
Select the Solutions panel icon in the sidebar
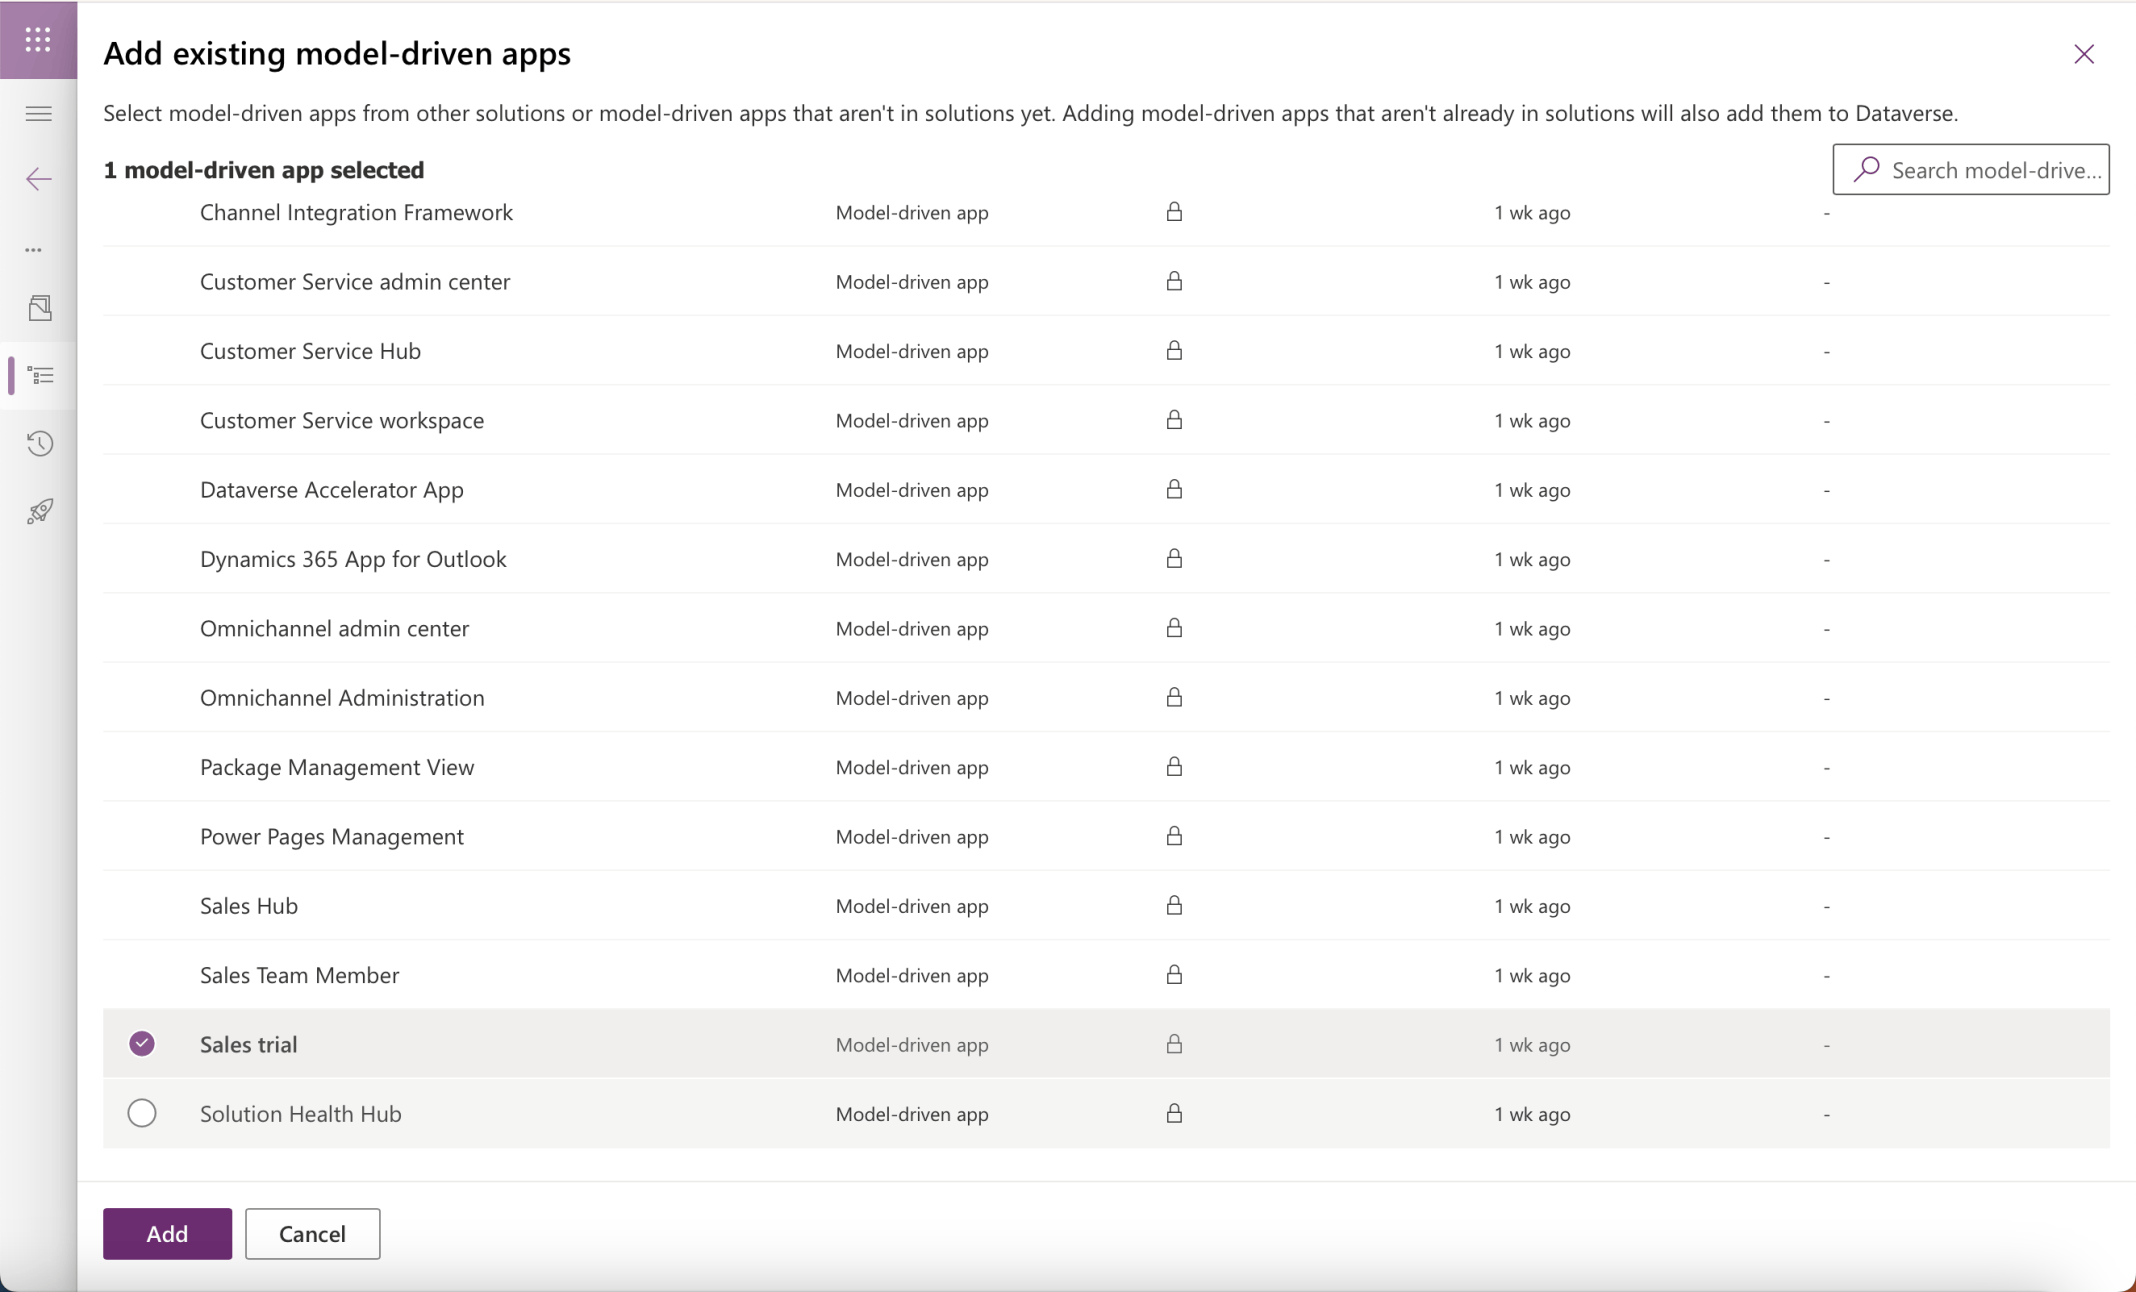tap(40, 309)
